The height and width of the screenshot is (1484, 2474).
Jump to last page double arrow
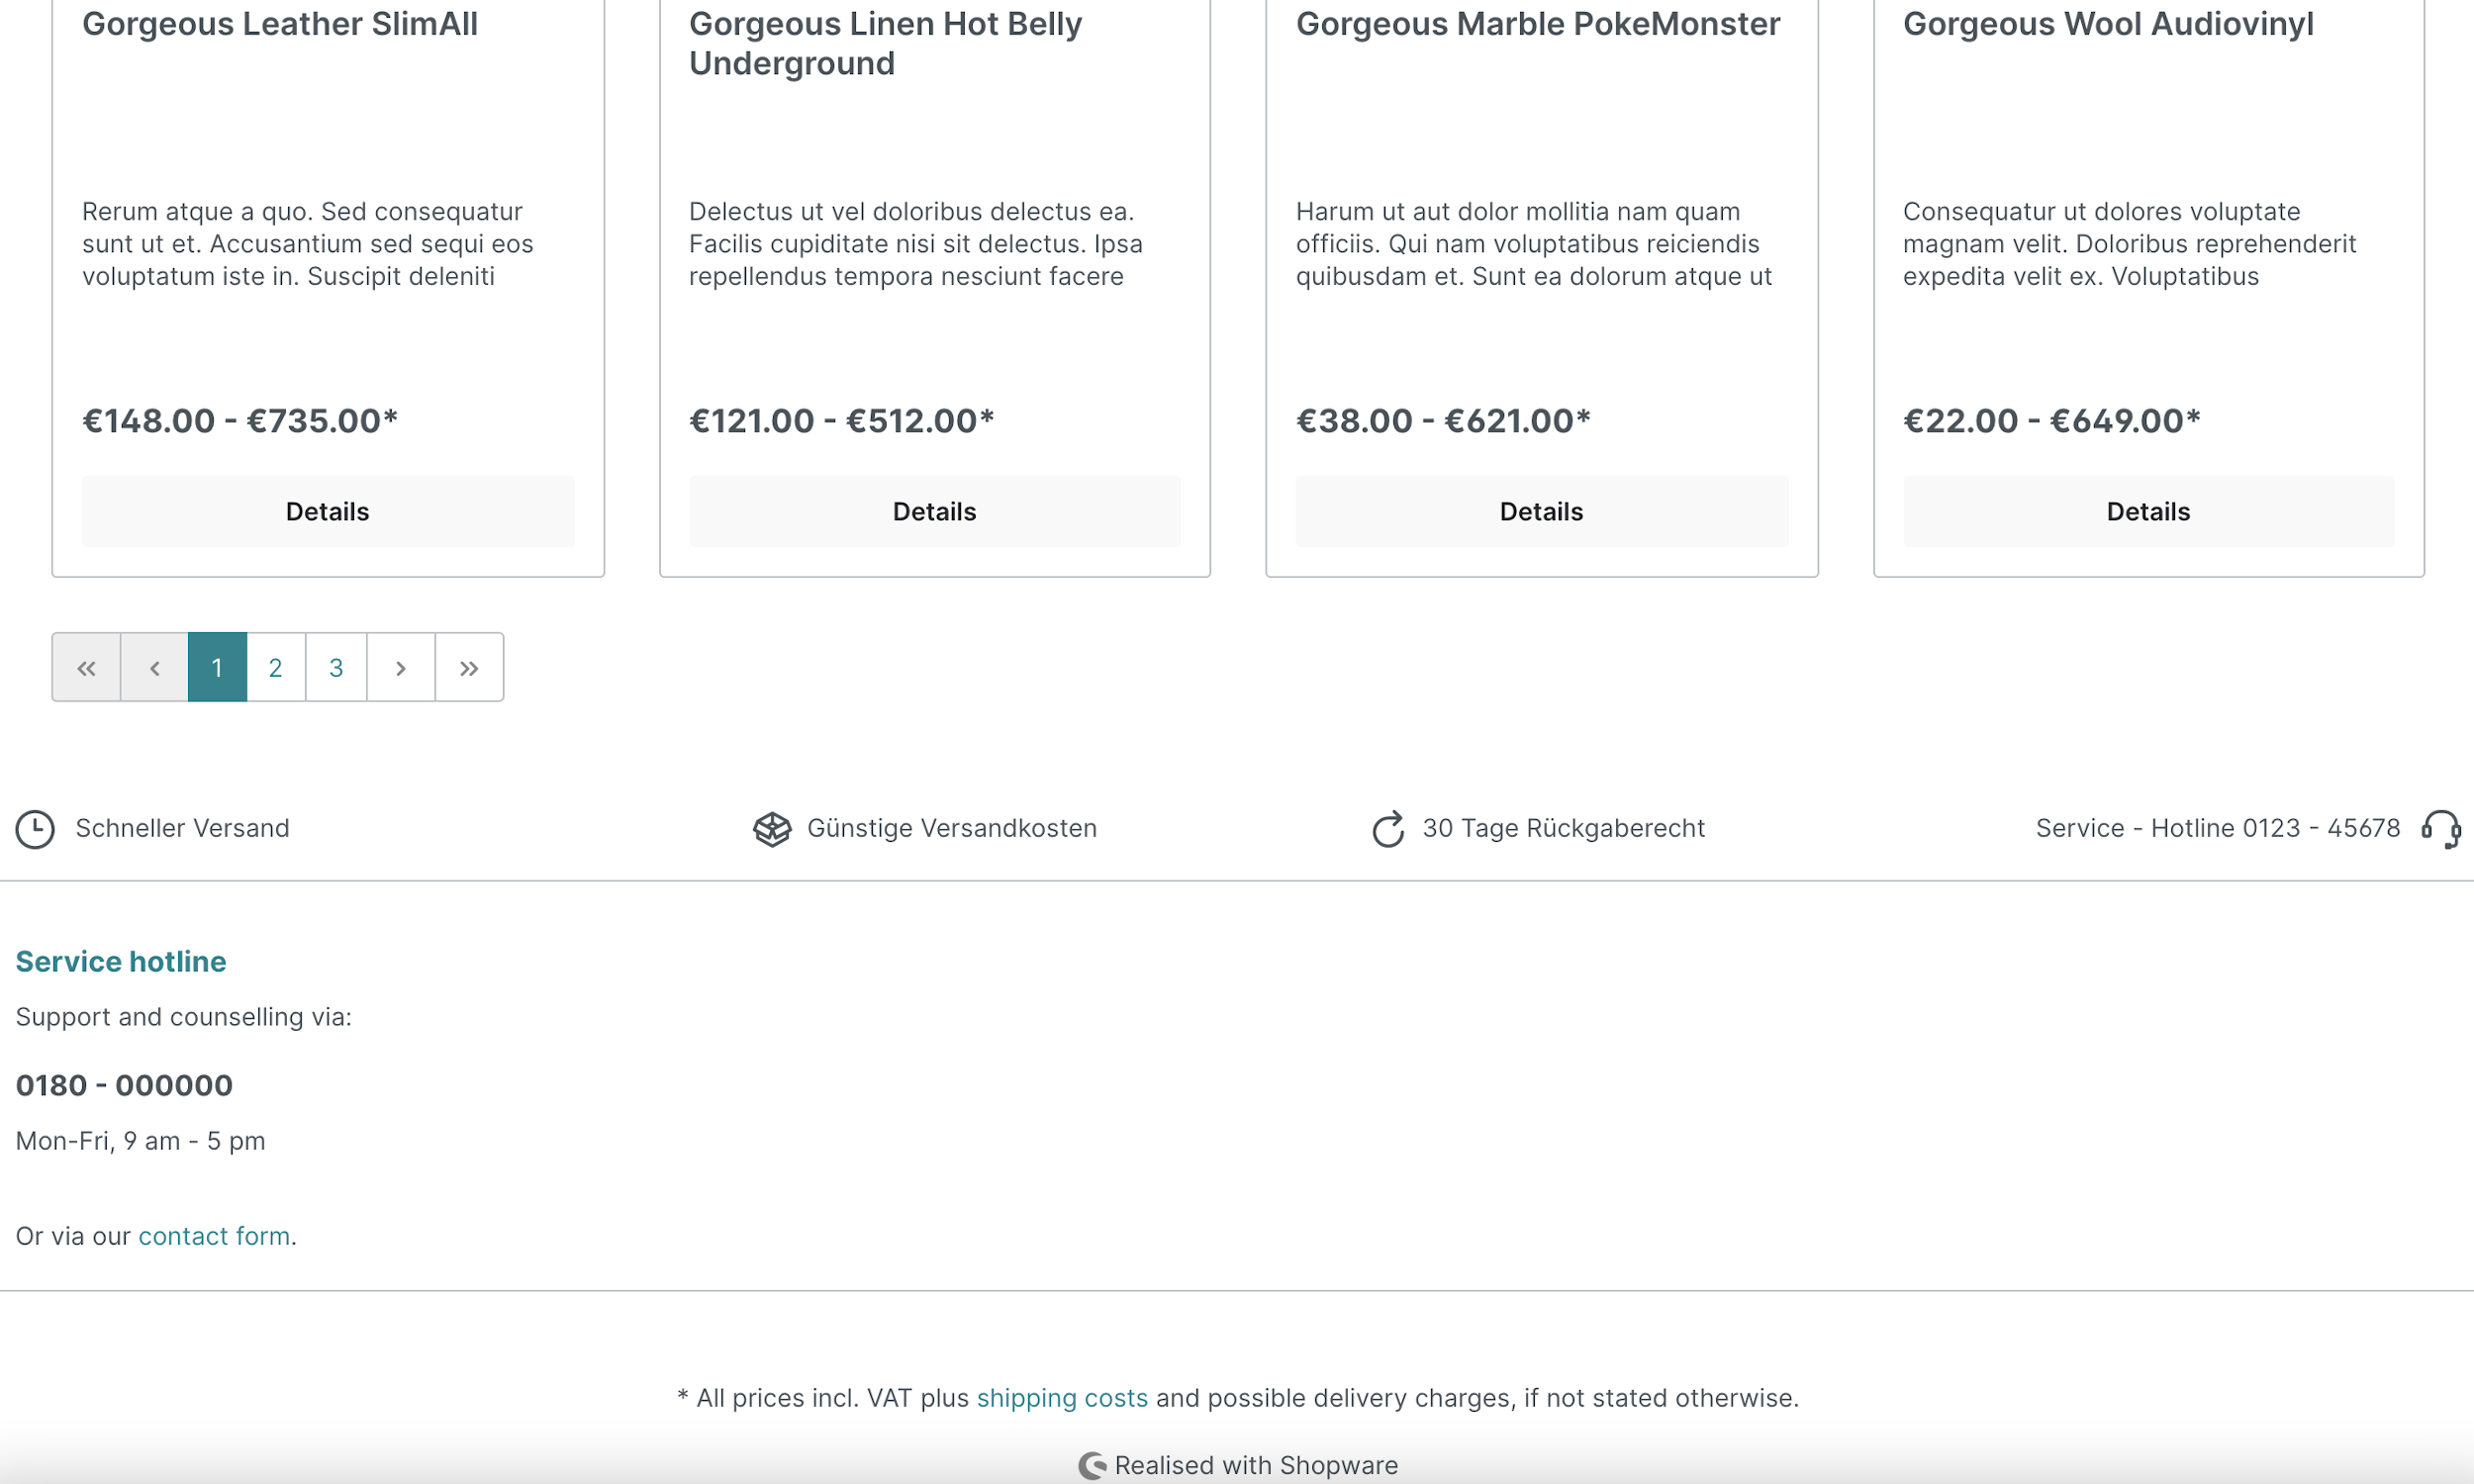[469, 667]
